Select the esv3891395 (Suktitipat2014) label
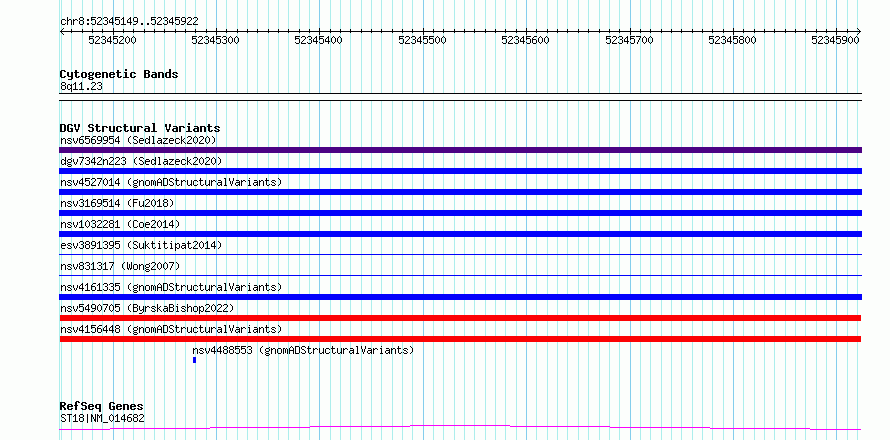The width and height of the screenshot is (890, 440). [x=141, y=245]
